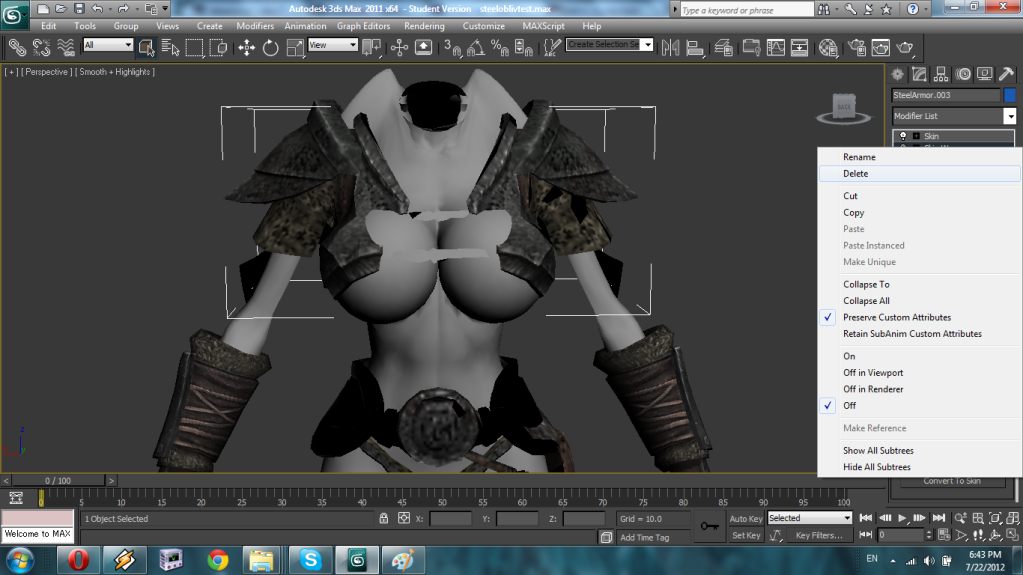Open the Mirror tool

click(670, 48)
